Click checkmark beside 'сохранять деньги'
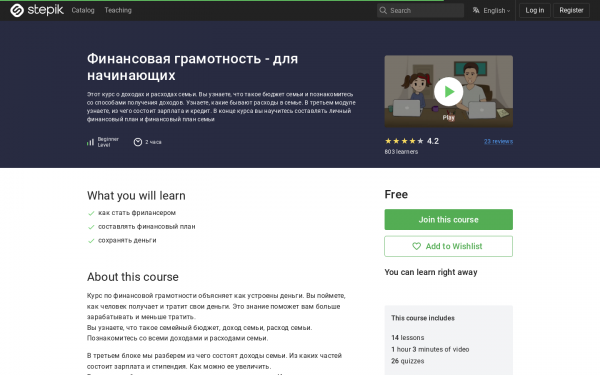Image resolution: width=600 pixels, height=375 pixels. [91, 241]
